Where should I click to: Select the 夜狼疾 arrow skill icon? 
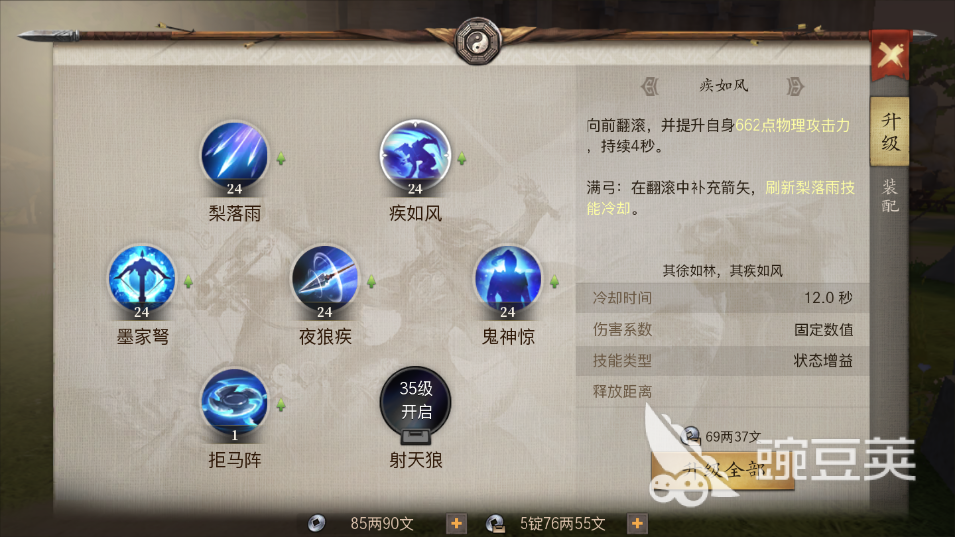pos(325,279)
